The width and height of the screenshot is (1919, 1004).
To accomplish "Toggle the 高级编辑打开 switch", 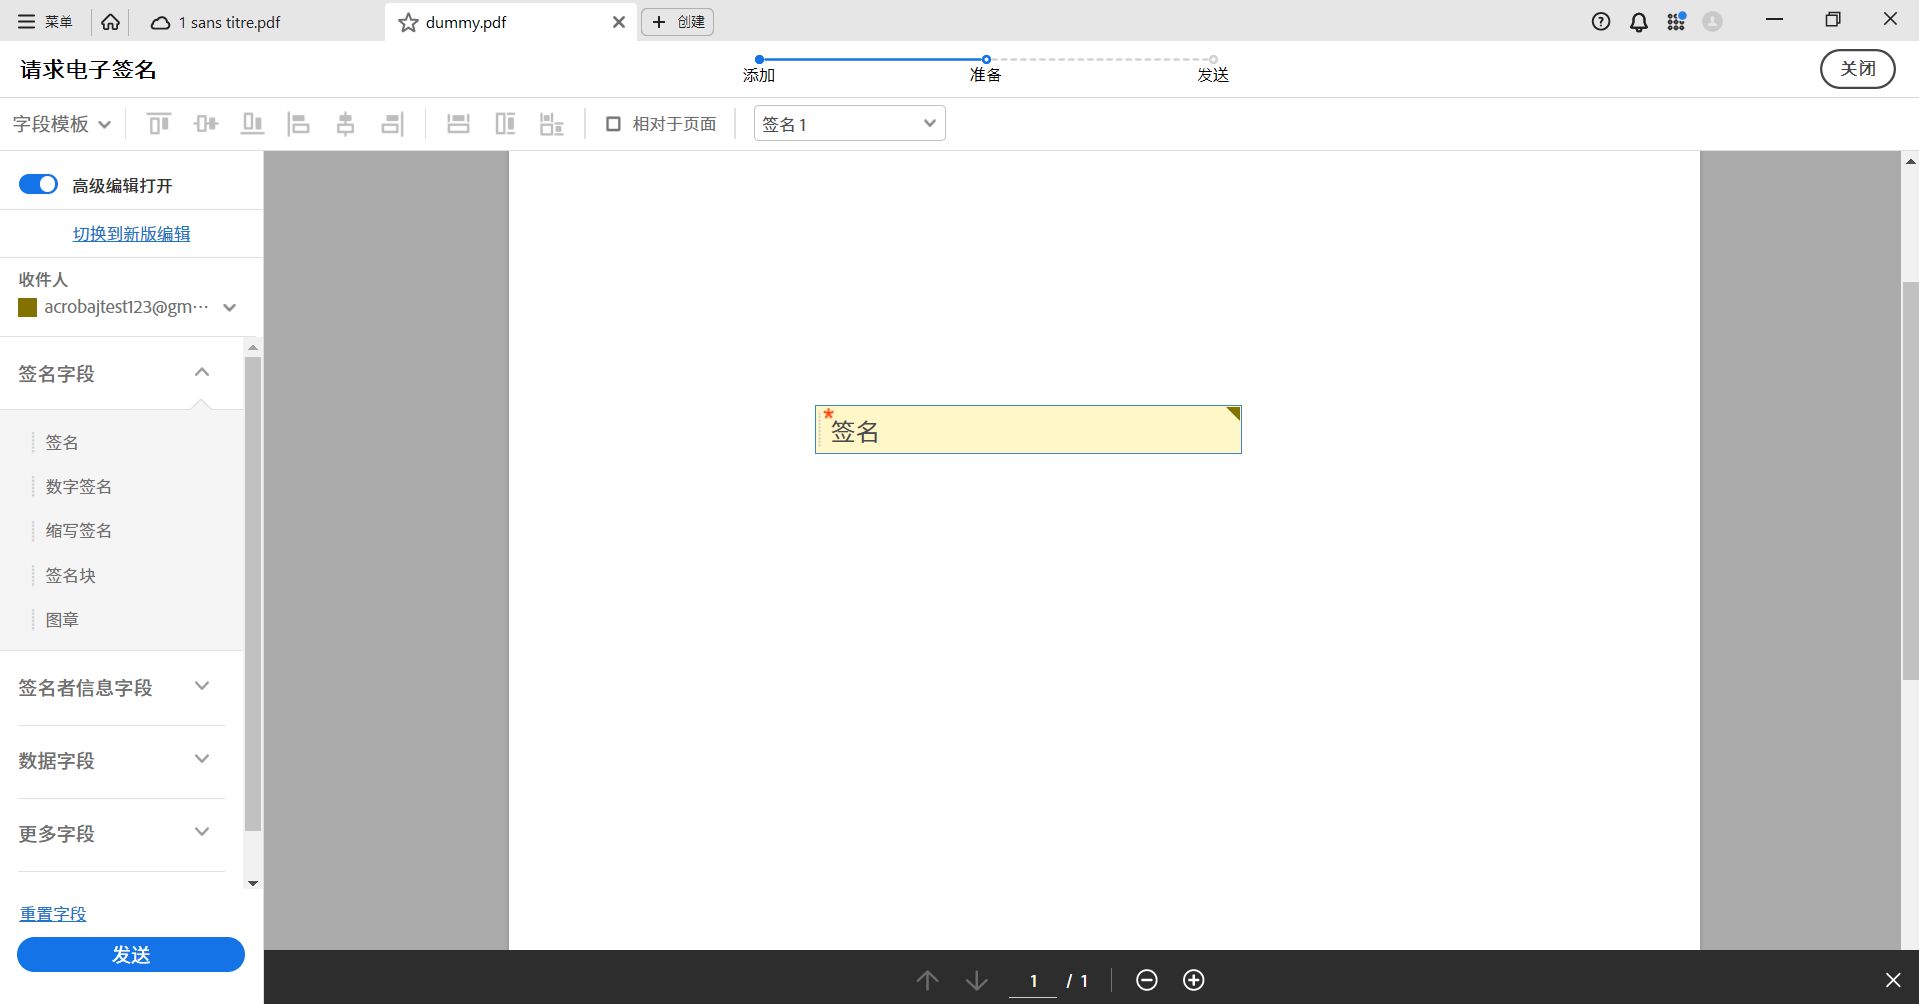I will 39,184.
